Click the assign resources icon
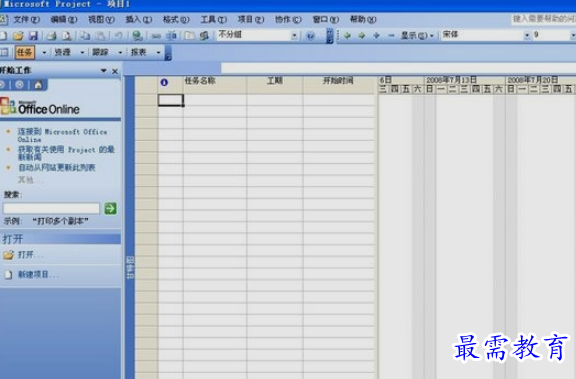This screenshot has height=379, width=576. coord(205,36)
